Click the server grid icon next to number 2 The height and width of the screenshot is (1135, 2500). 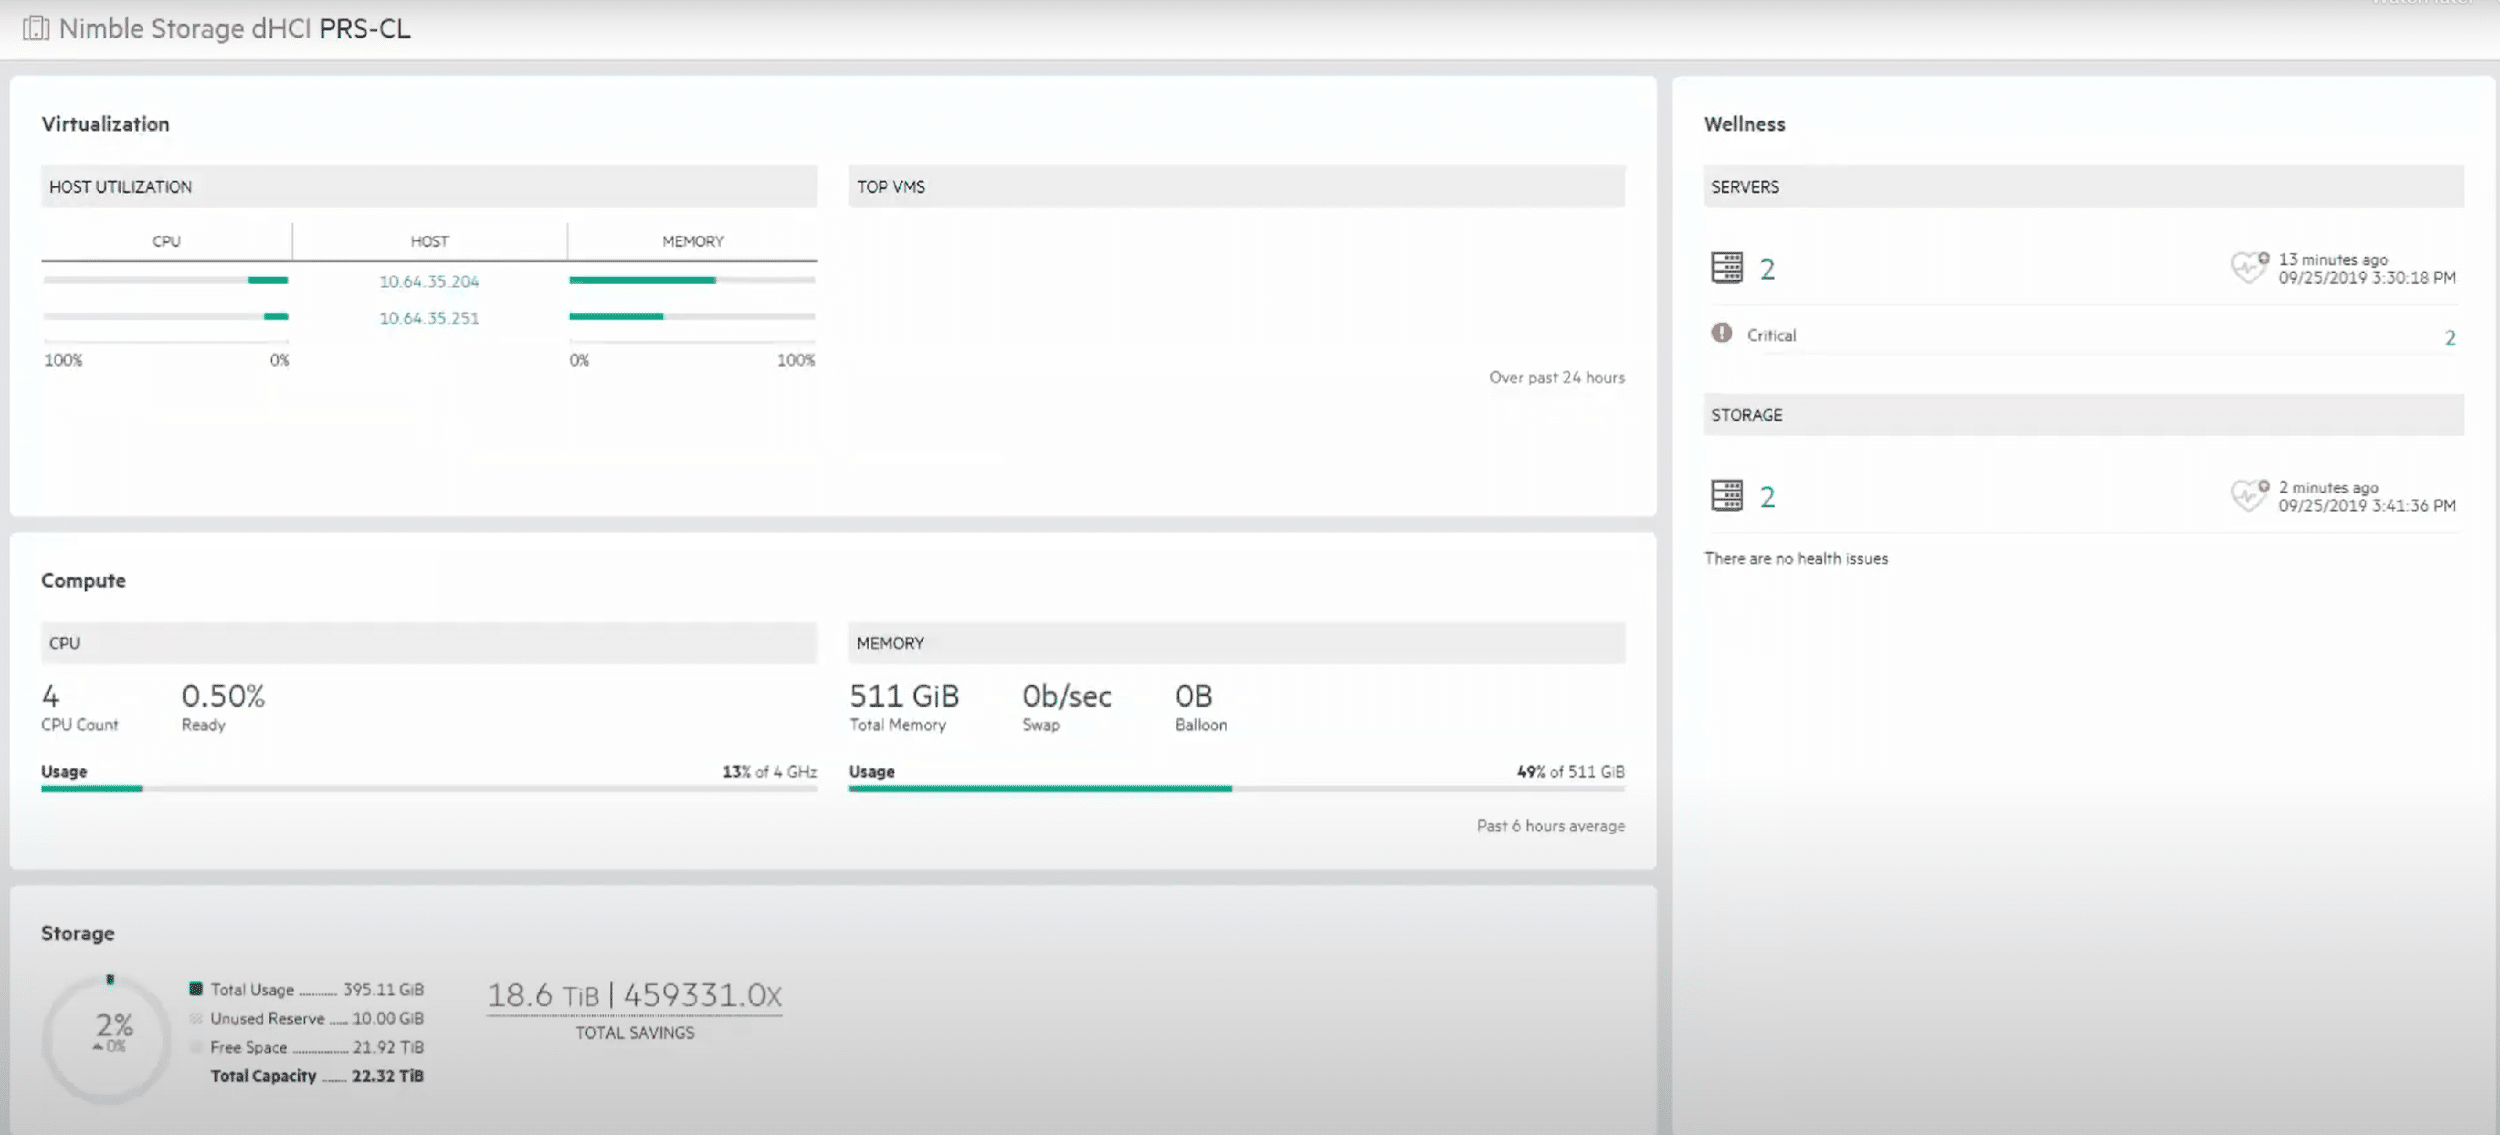pyautogui.click(x=1725, y=268)
